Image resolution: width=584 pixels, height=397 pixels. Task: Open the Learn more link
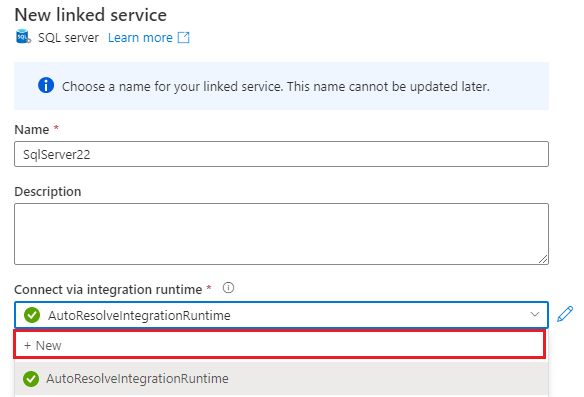pos(140,38)
